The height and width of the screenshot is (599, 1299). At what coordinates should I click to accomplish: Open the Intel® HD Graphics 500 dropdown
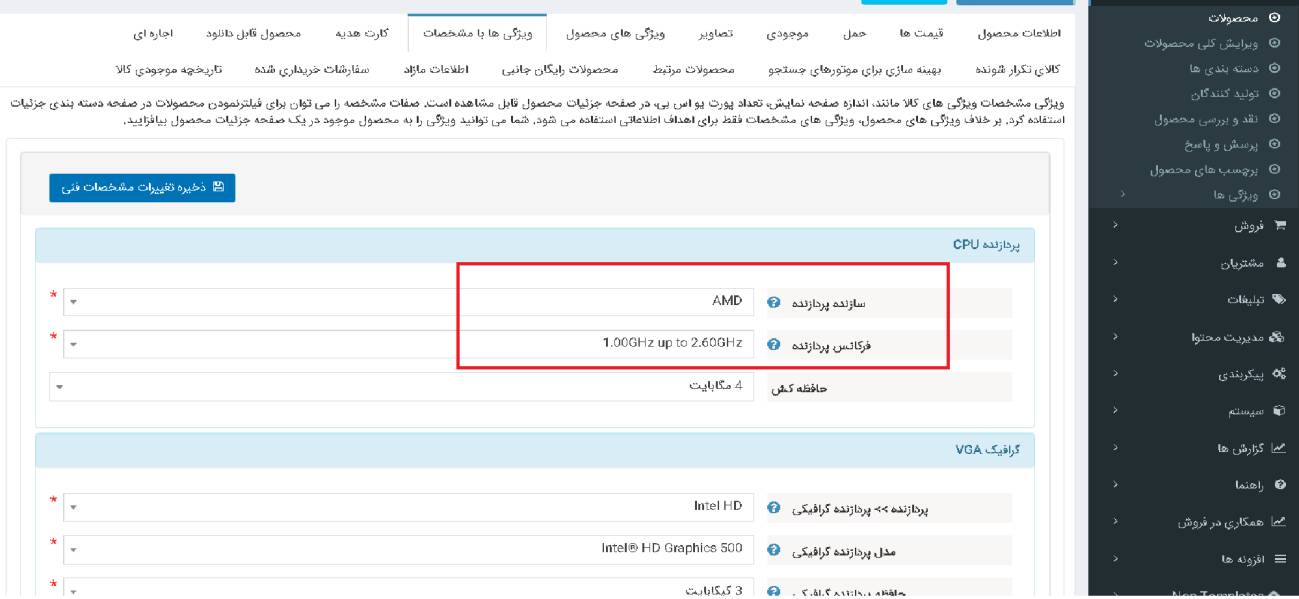pyautogui.click(x=408, y=550)
